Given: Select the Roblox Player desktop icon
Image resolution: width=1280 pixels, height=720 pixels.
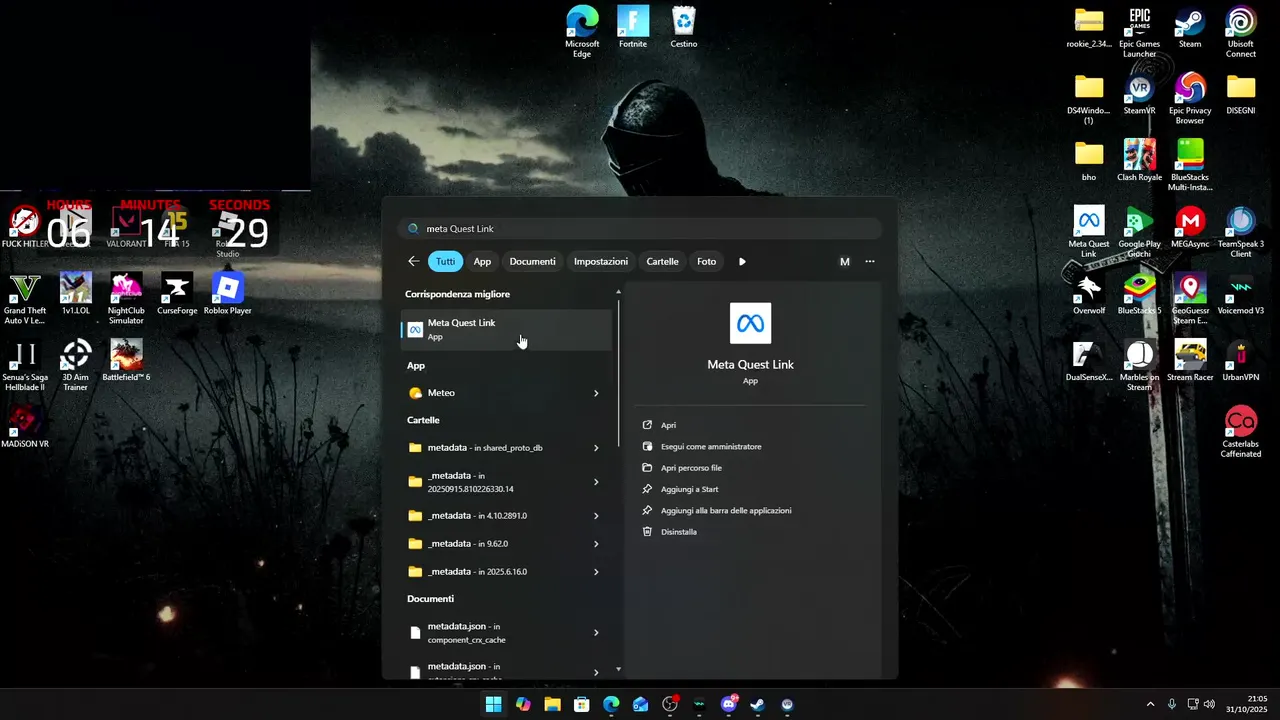Looking at the screenshot, I should (228, 294).
